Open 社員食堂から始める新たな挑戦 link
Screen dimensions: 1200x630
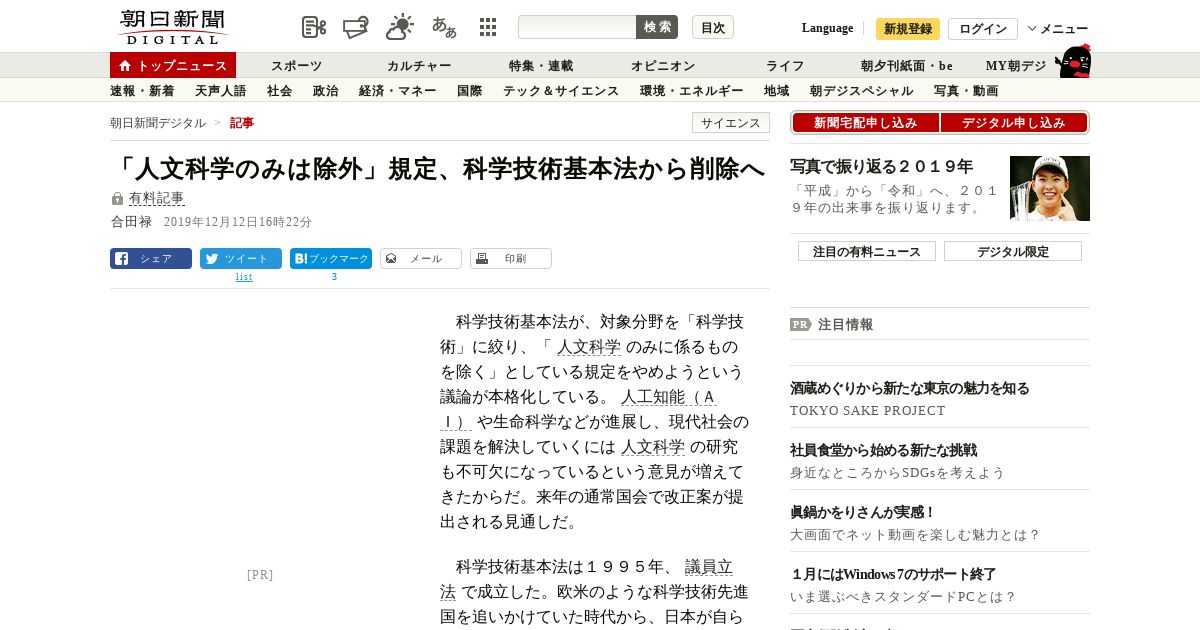[883, 450]
